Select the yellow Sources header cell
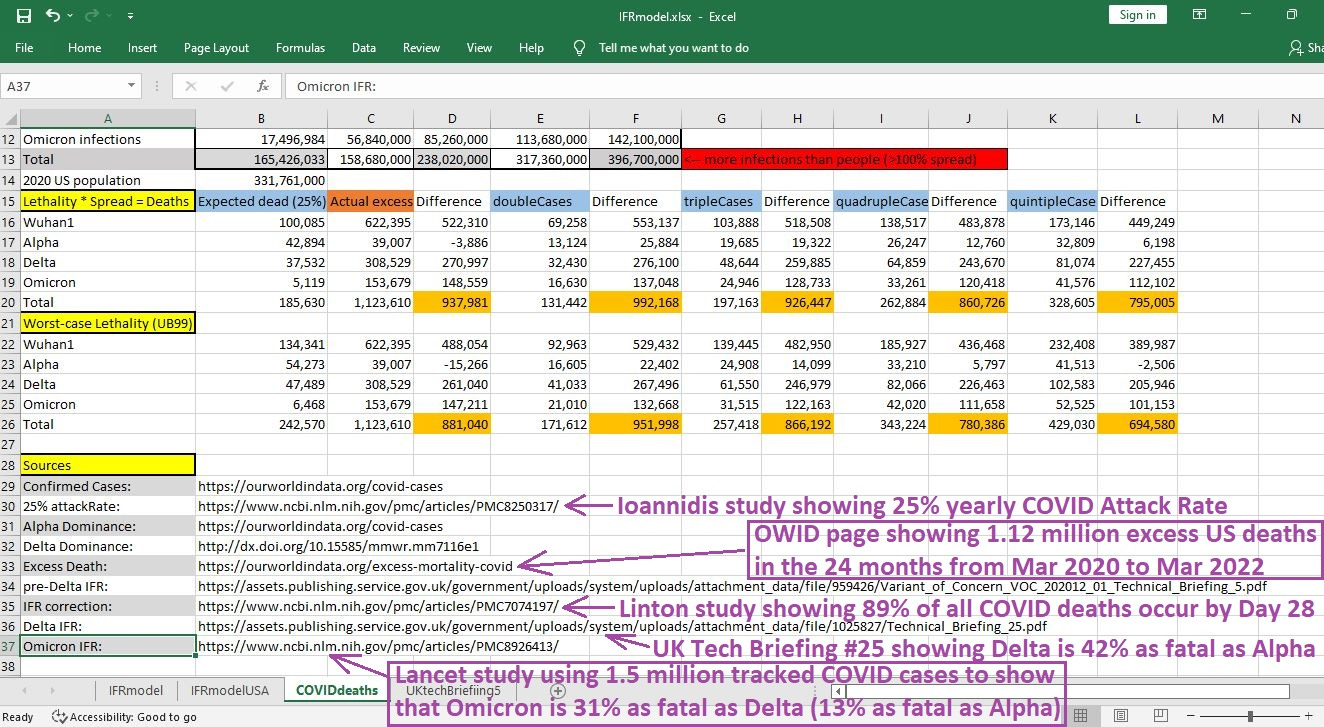The height and width of the screenshot is (727, 1324). click(108, 465)
